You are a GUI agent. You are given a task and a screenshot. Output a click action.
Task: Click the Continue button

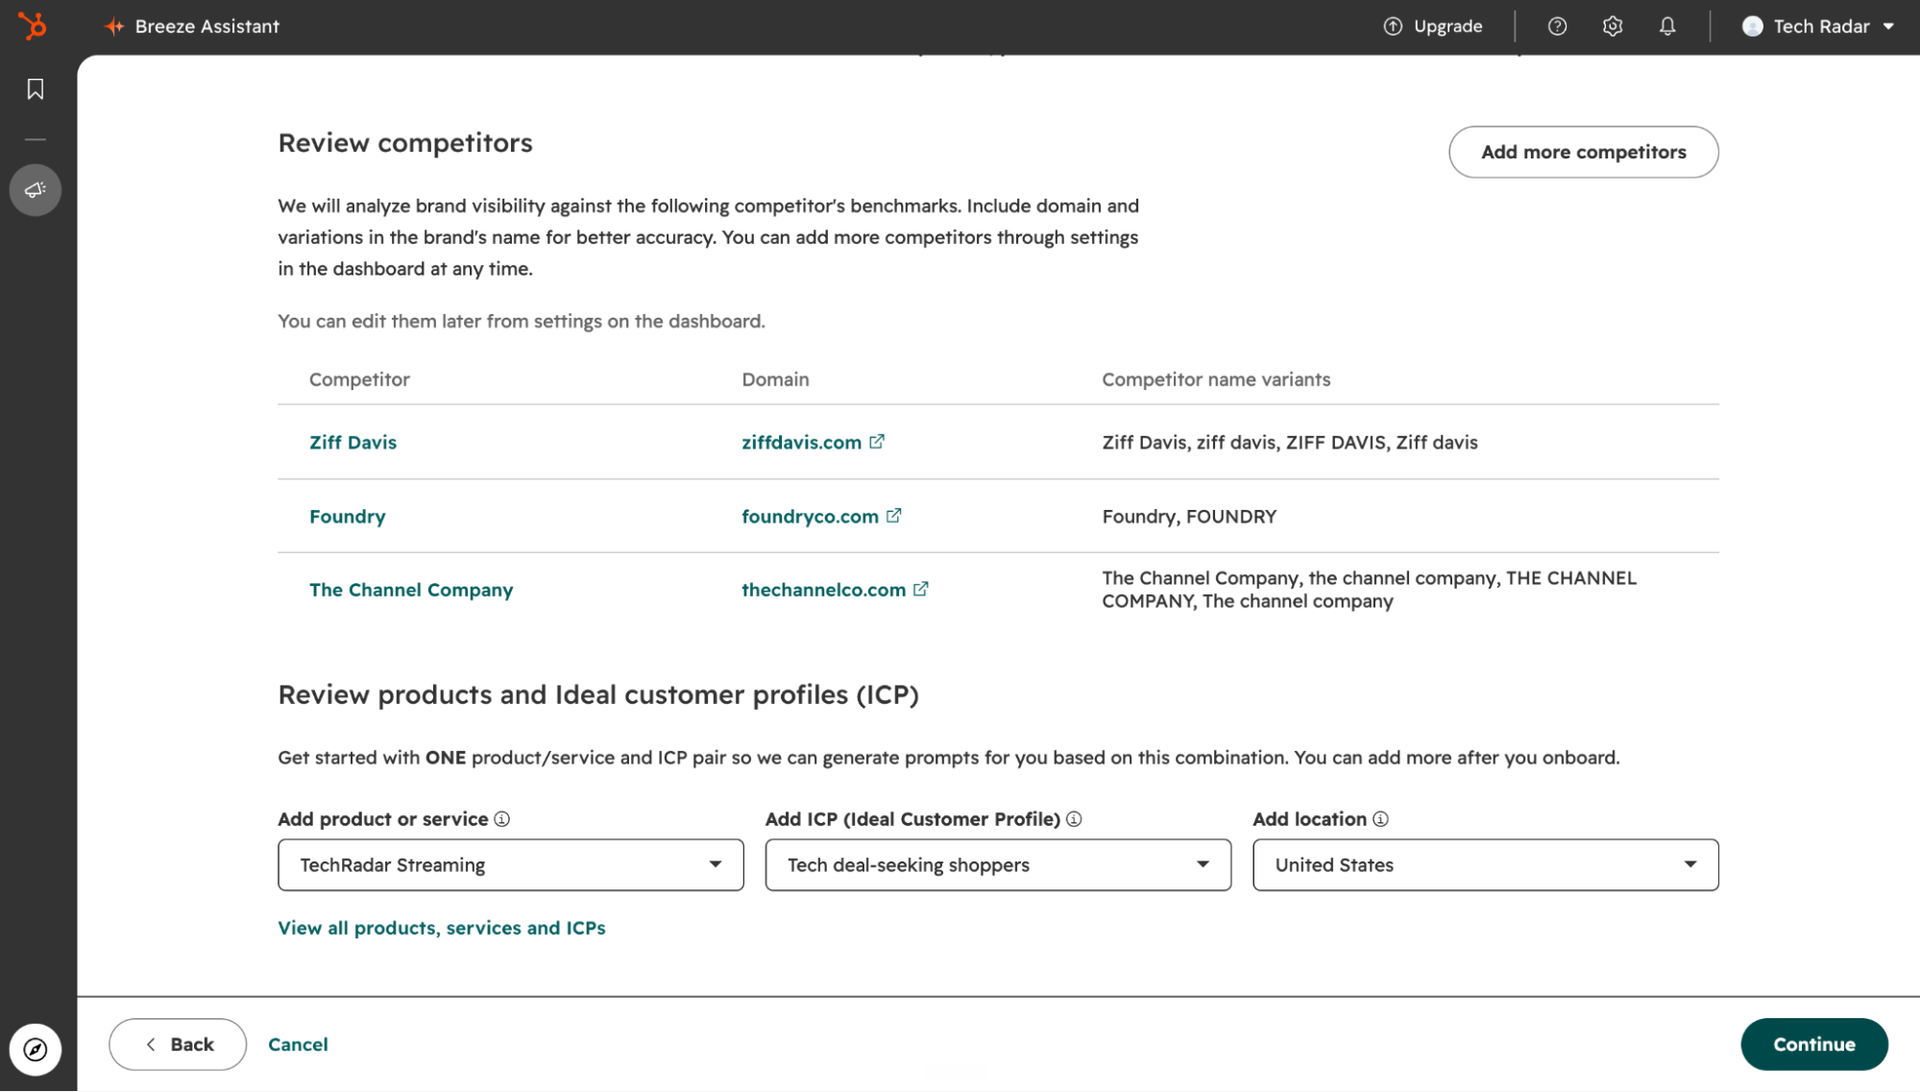click(x=1814, y=1044)
